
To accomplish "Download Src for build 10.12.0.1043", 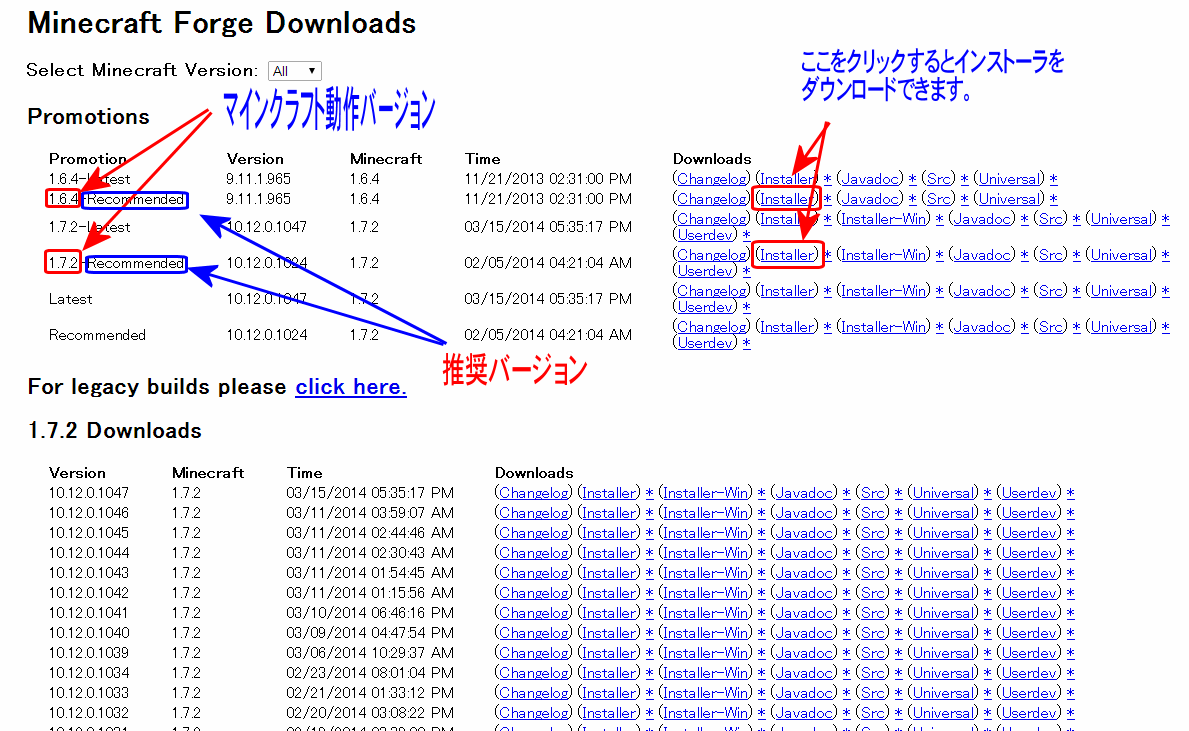I will point(872,573).
